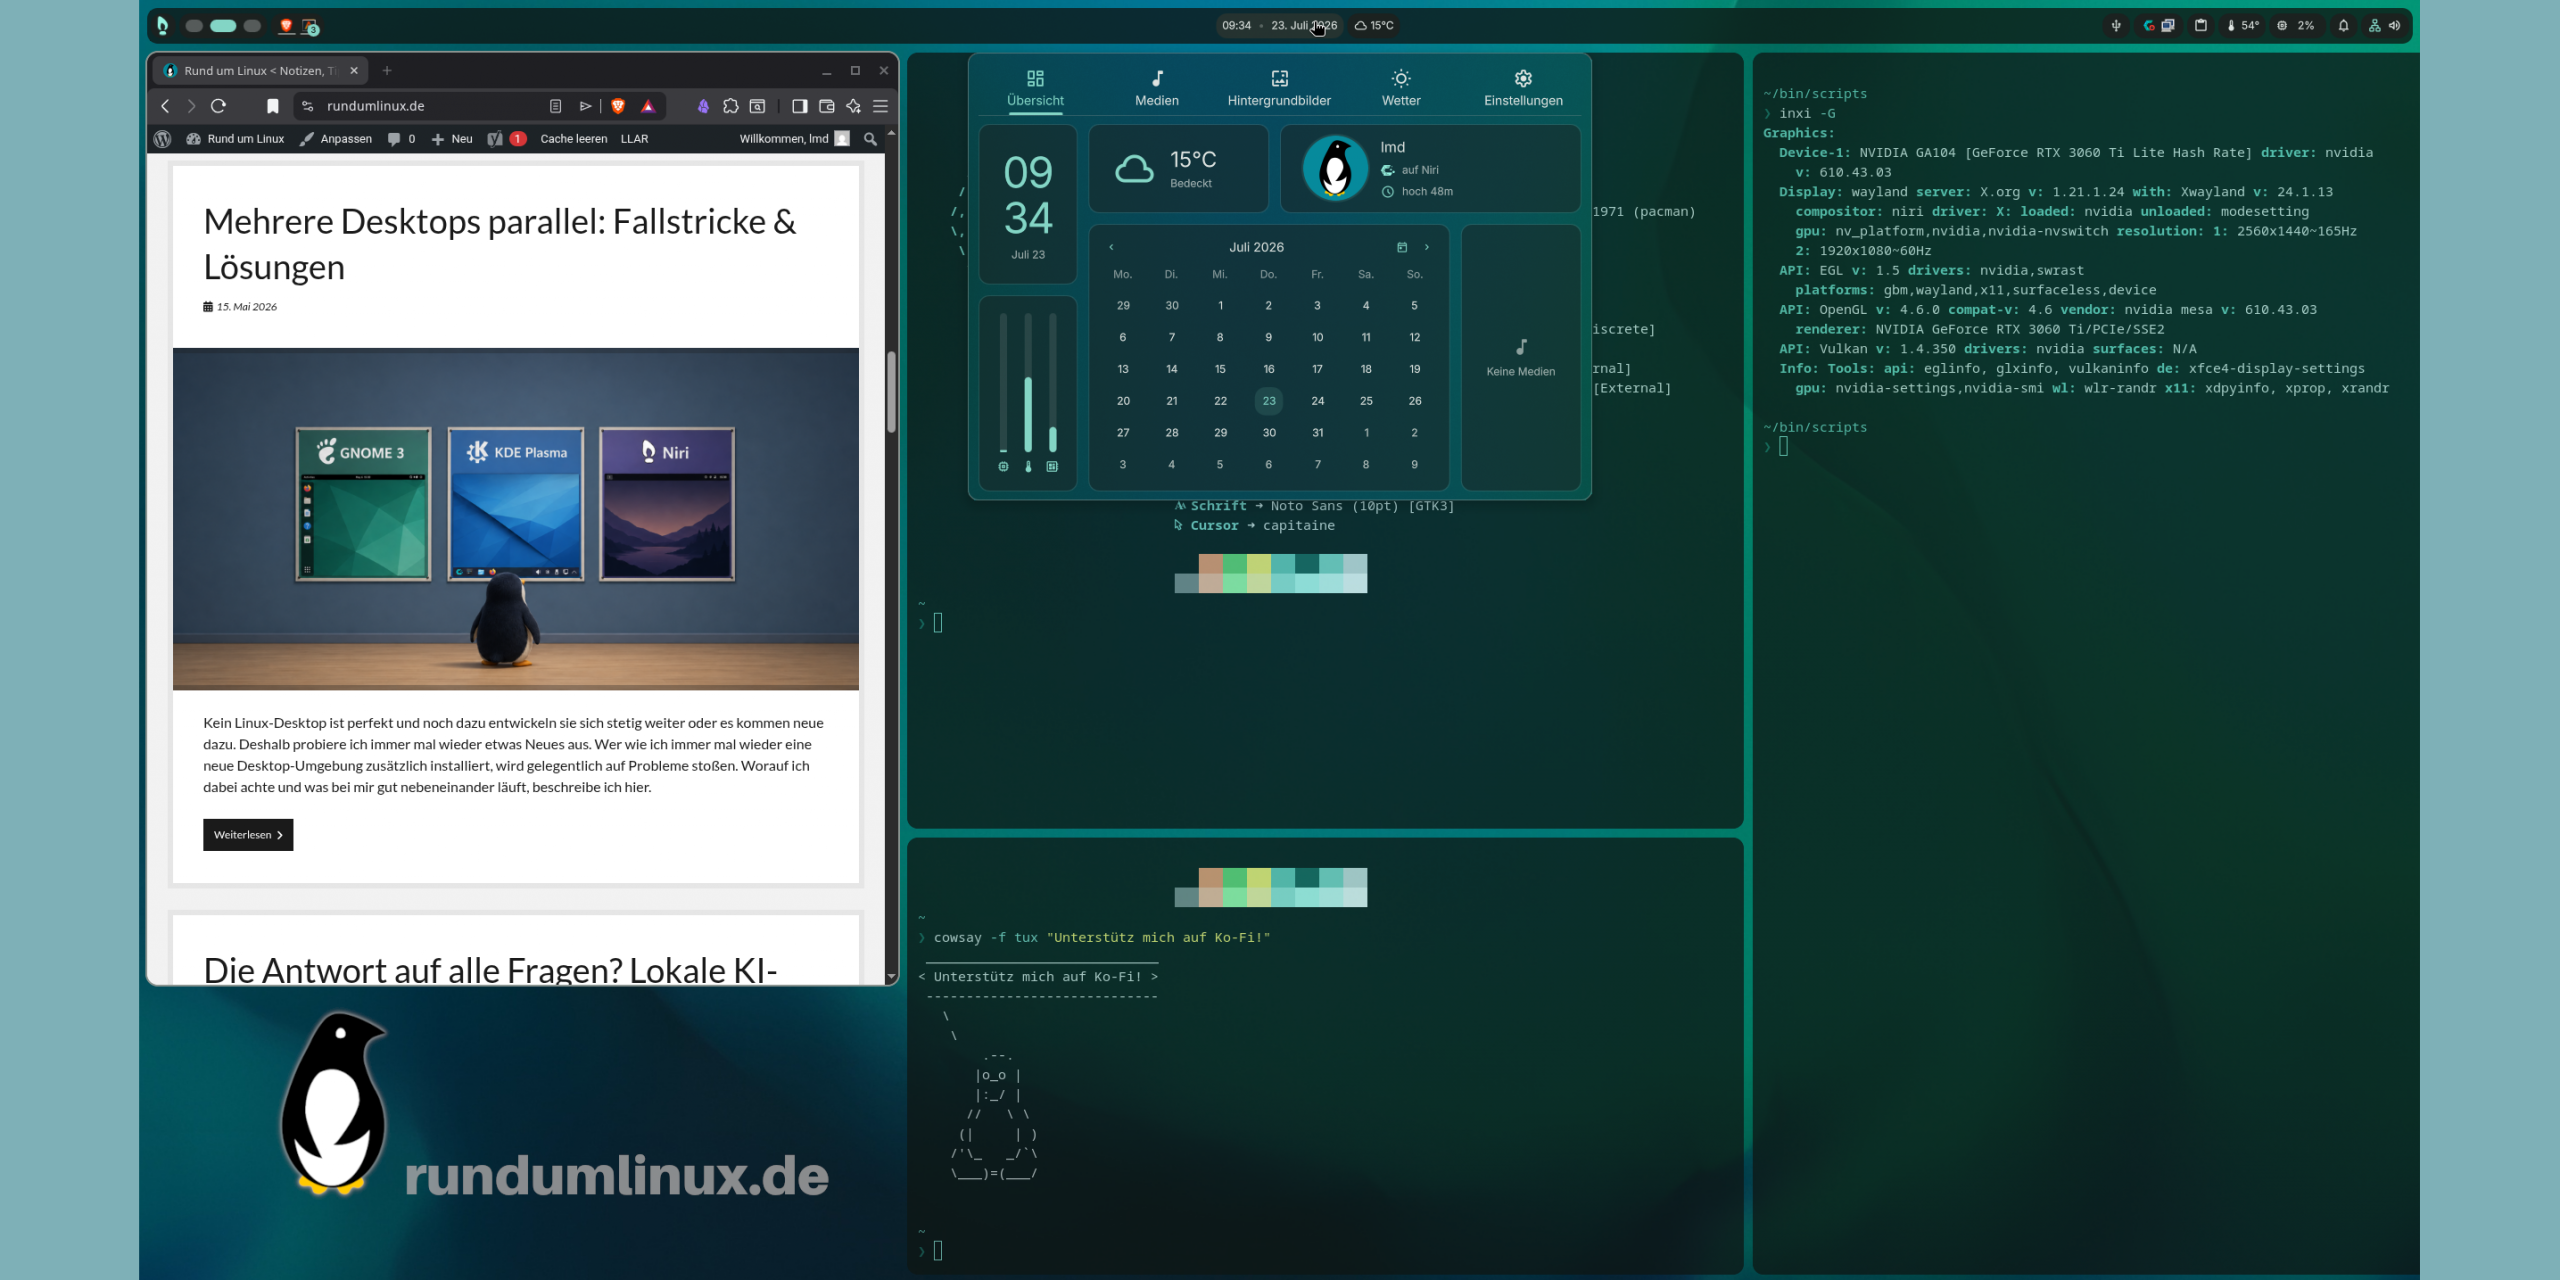Open the Brave Wallet icon

click(827, 106)
